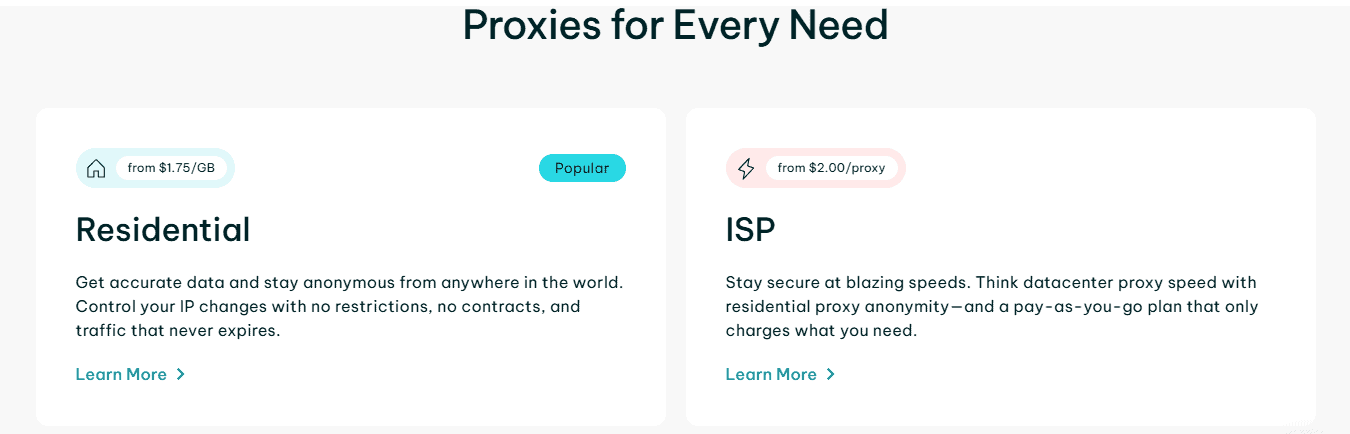Click "charges what you need" text line
This screenshot has width=1350, height=434.
[x=821, y=330]
